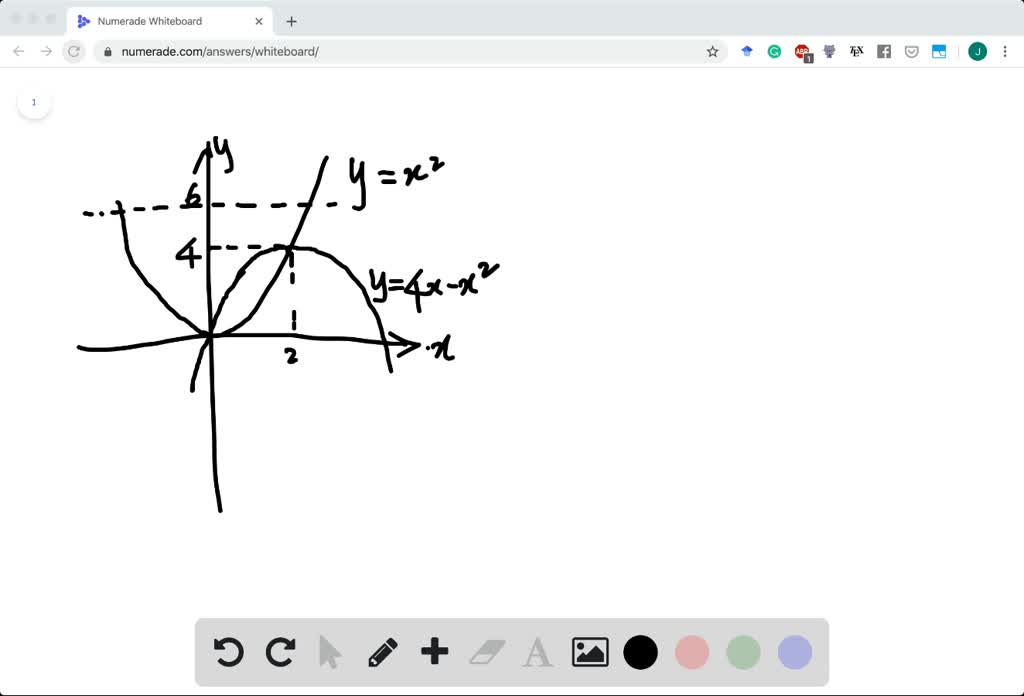
Task: Click the site security padlock icon
Action: (x=106, y=51)
